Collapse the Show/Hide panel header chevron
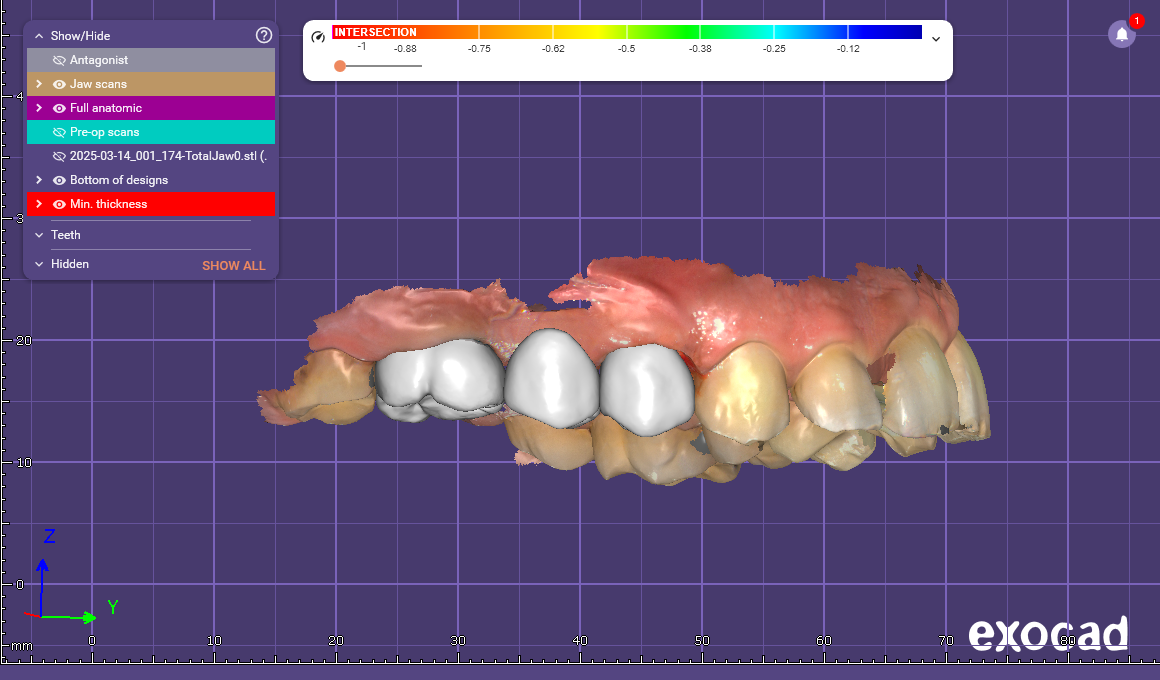The image size is (1160, 680). [x=39, y=36]
